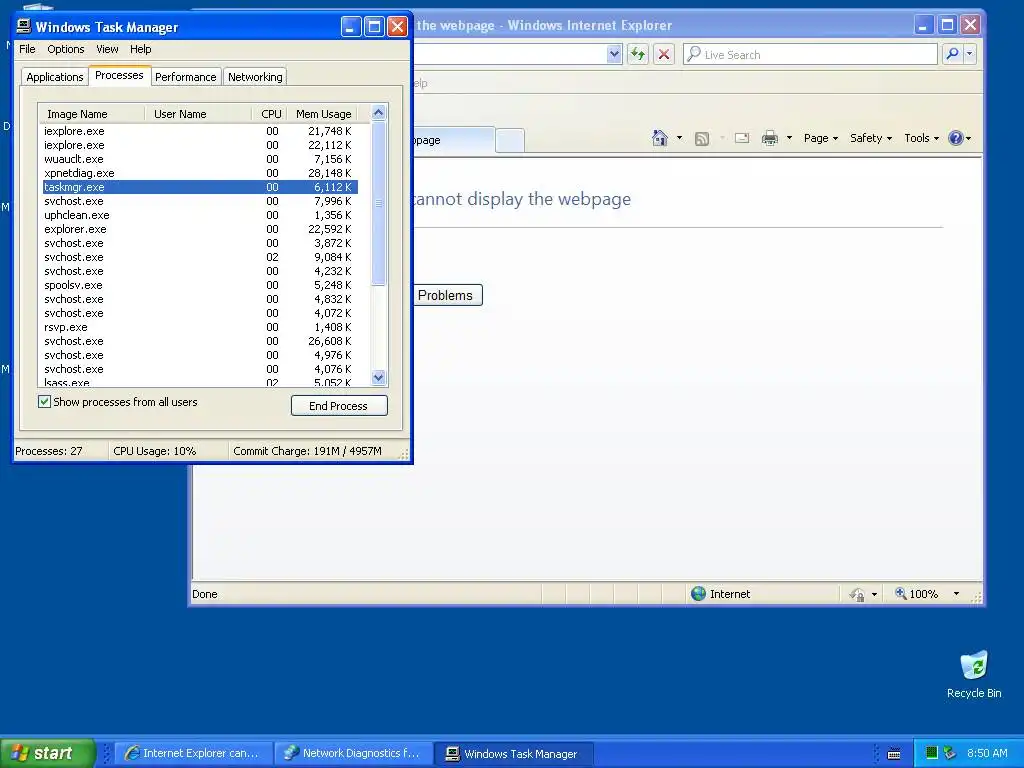The width and height of the screenshot is (1024, 768).
Task: Select the wuauclt.exe process row
Action: coord(200,159)
